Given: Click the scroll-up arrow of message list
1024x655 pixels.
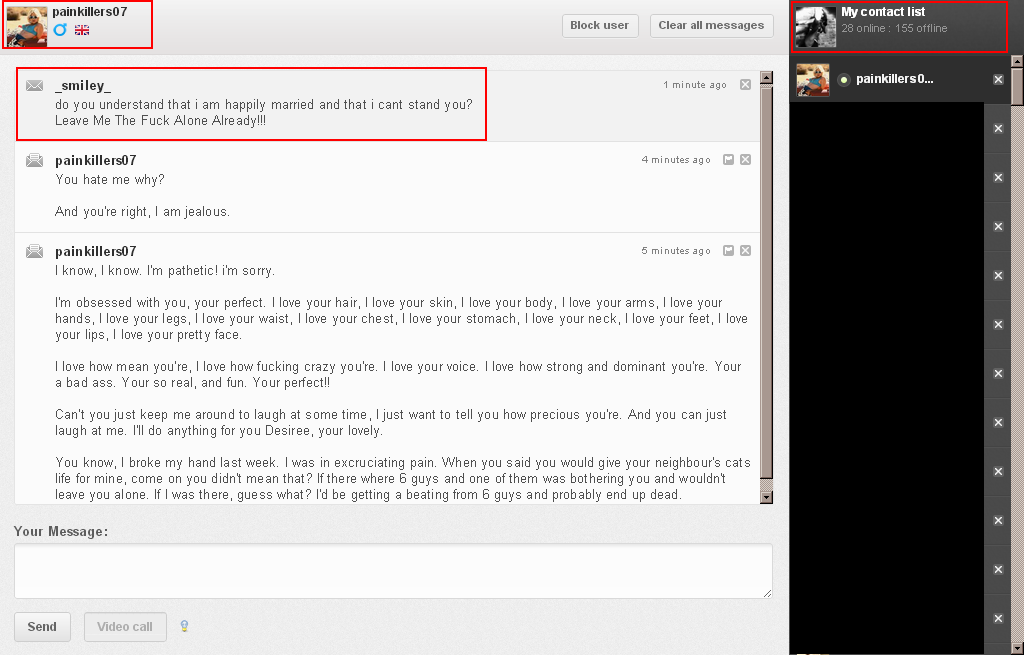Looking at the screenshot, I should pos(767,78).
